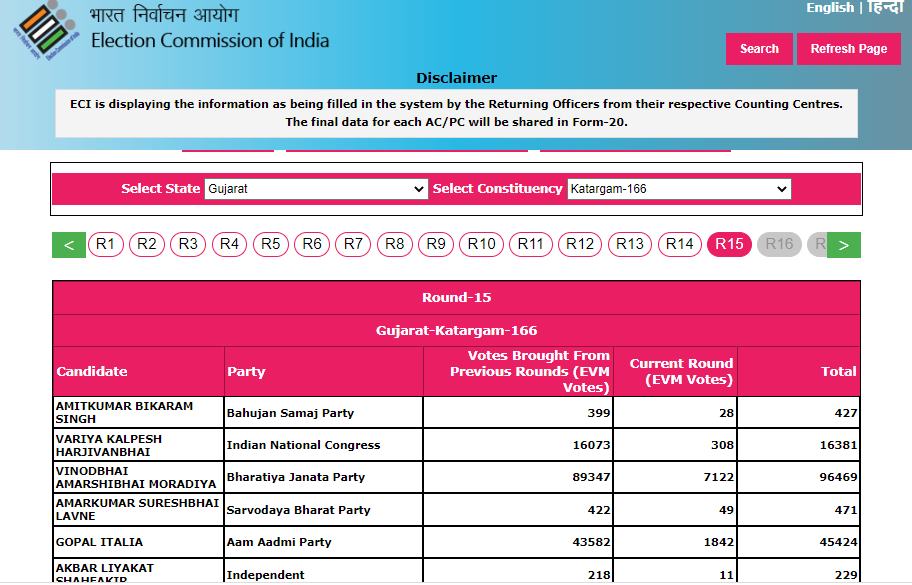Open the Select Constituency dropdown showing Katargam-166

(679, 189)
